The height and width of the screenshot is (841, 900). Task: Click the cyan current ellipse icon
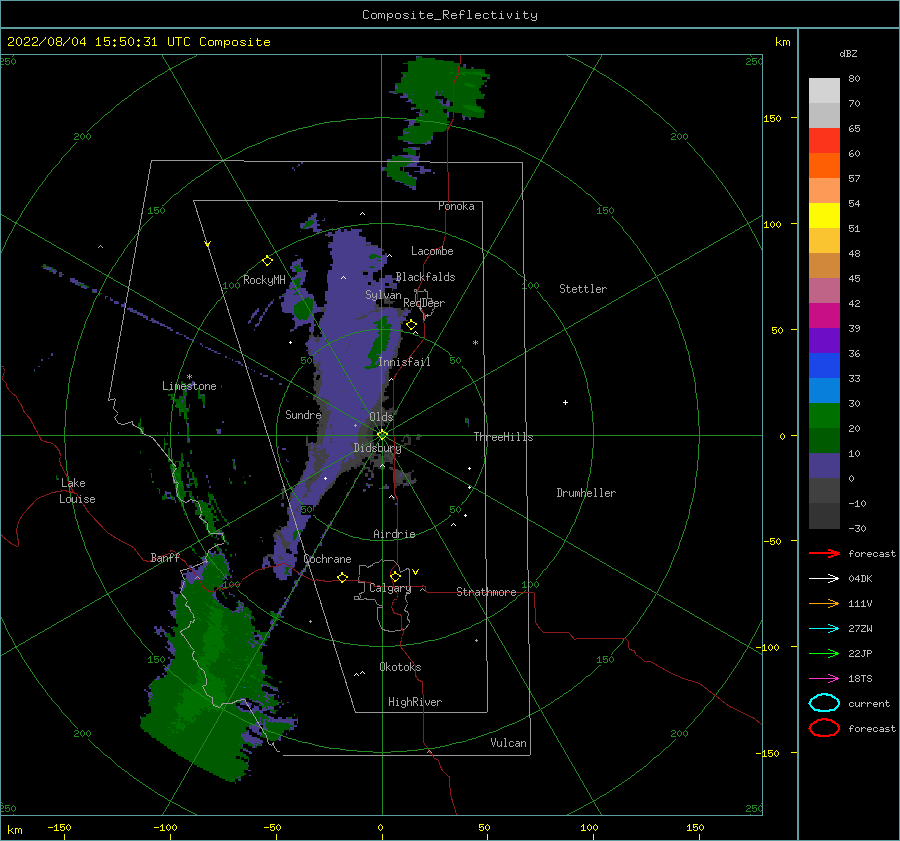tap(824, 703)
